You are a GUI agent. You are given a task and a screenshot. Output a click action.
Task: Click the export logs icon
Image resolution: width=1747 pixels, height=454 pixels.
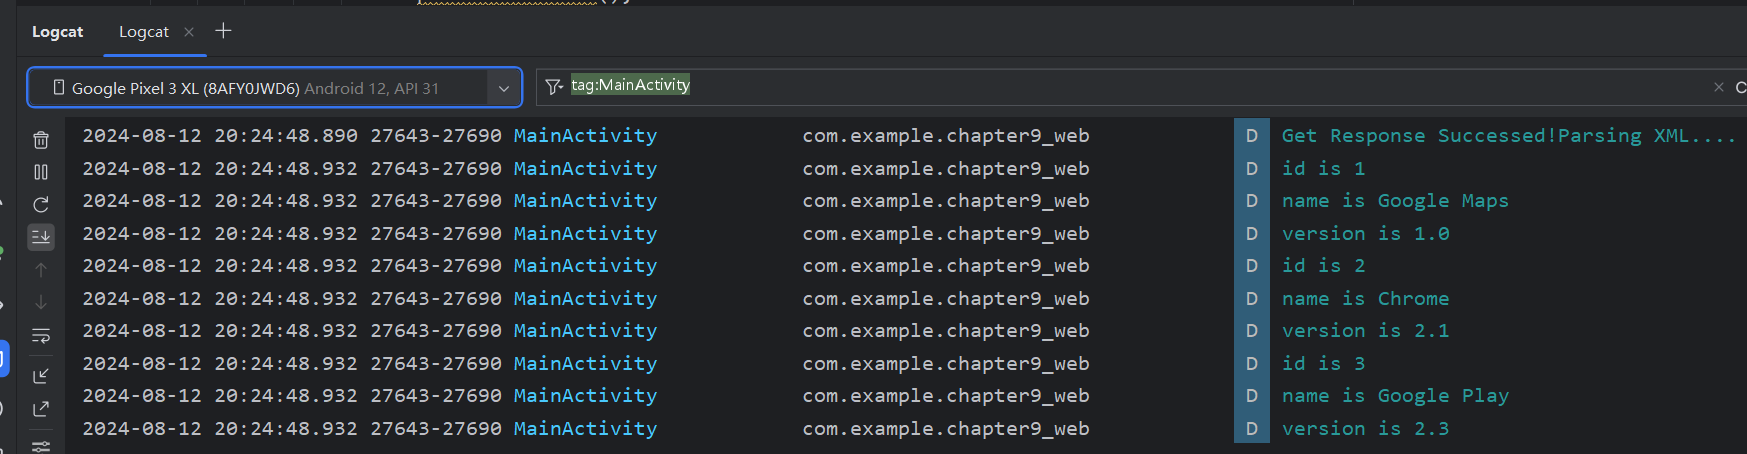click(x=41, y=409)
